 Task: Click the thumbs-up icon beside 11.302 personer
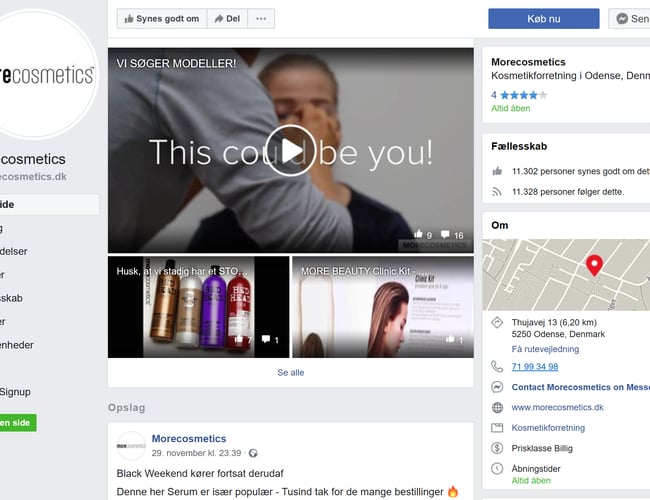(497, 171)
